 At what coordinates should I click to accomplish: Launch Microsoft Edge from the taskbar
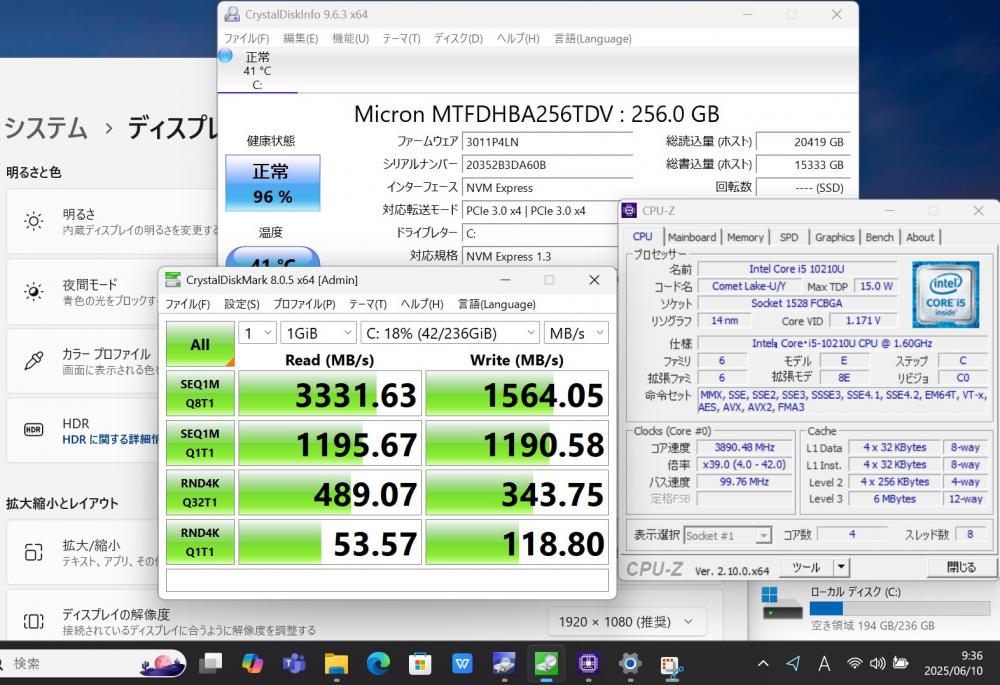tap(378, 663)
